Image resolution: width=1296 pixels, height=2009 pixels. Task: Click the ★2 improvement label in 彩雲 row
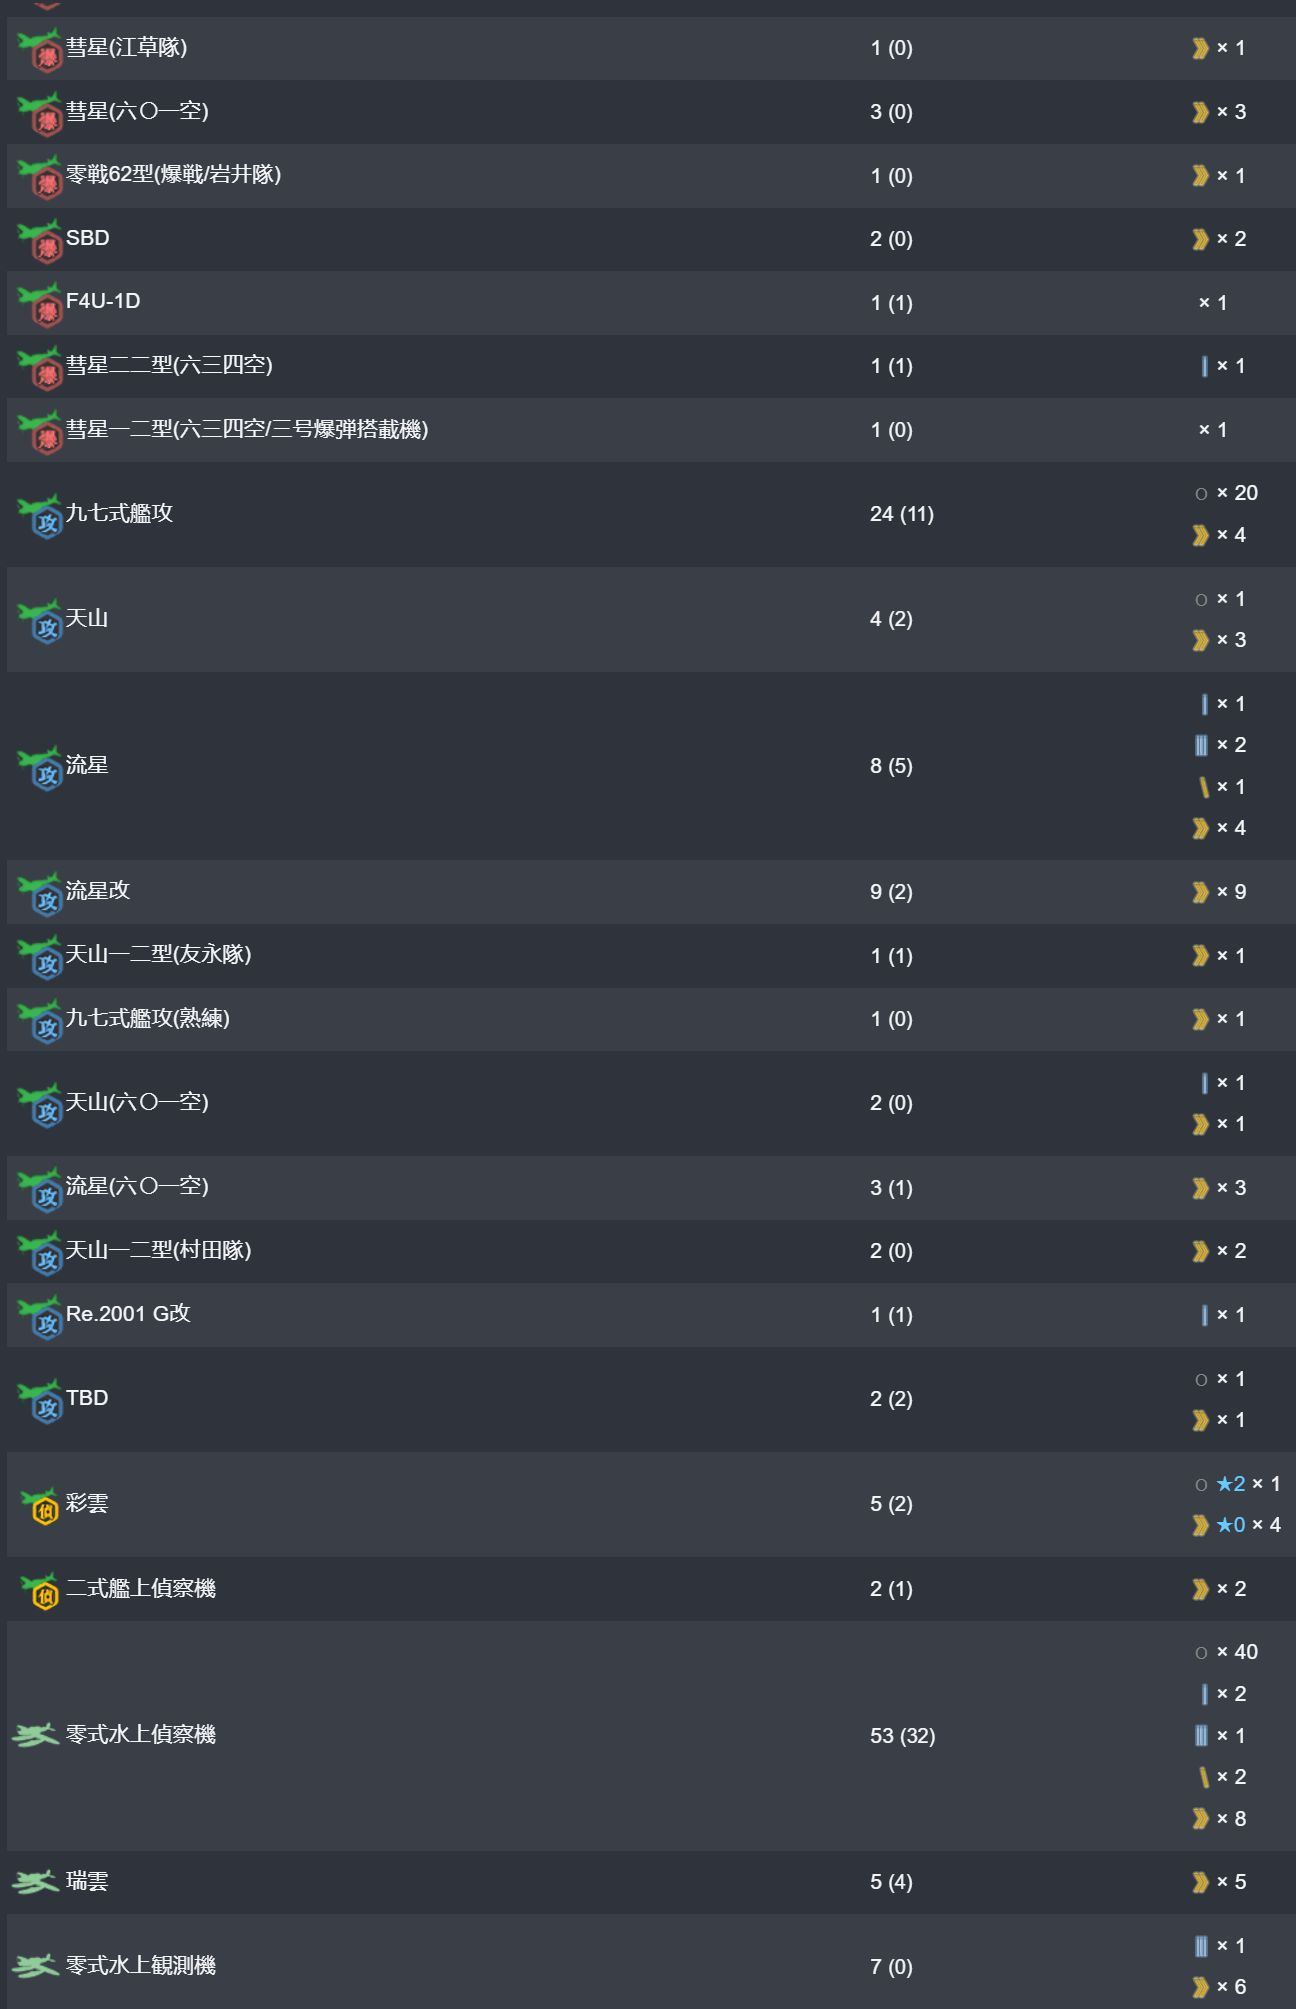click(1230, 1484)
